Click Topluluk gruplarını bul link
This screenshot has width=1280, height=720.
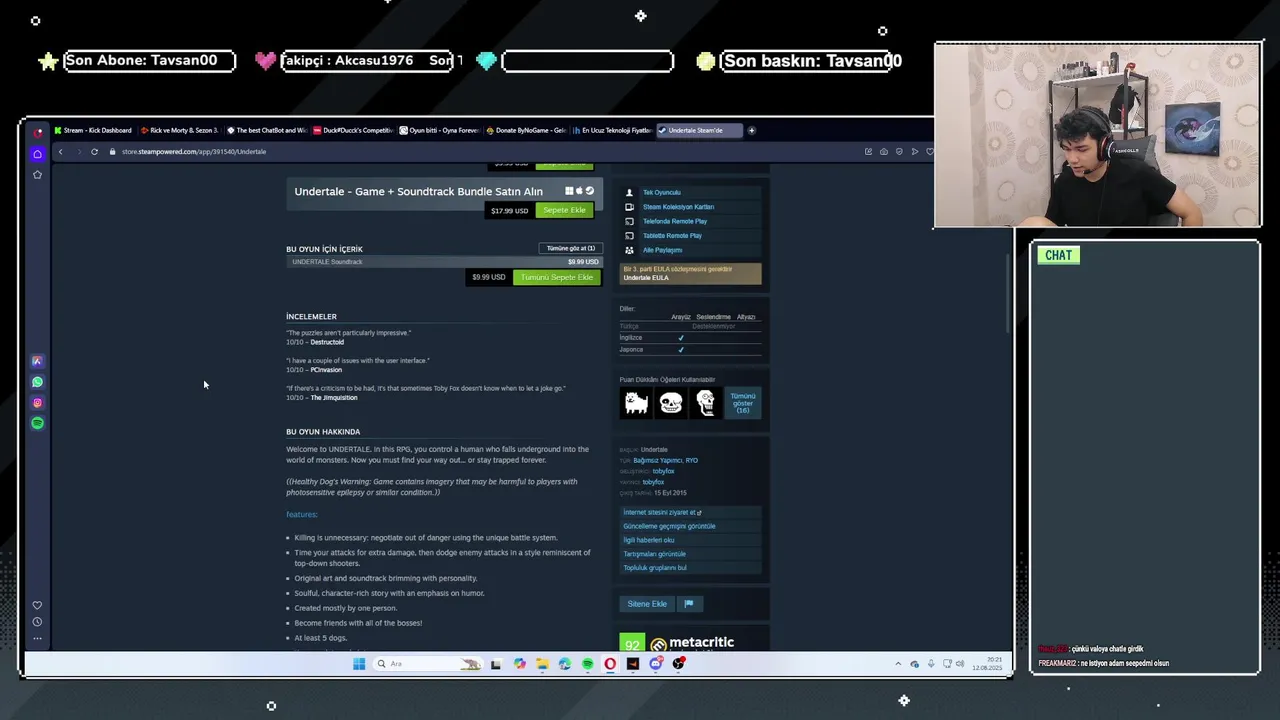(x=655, y=568)
